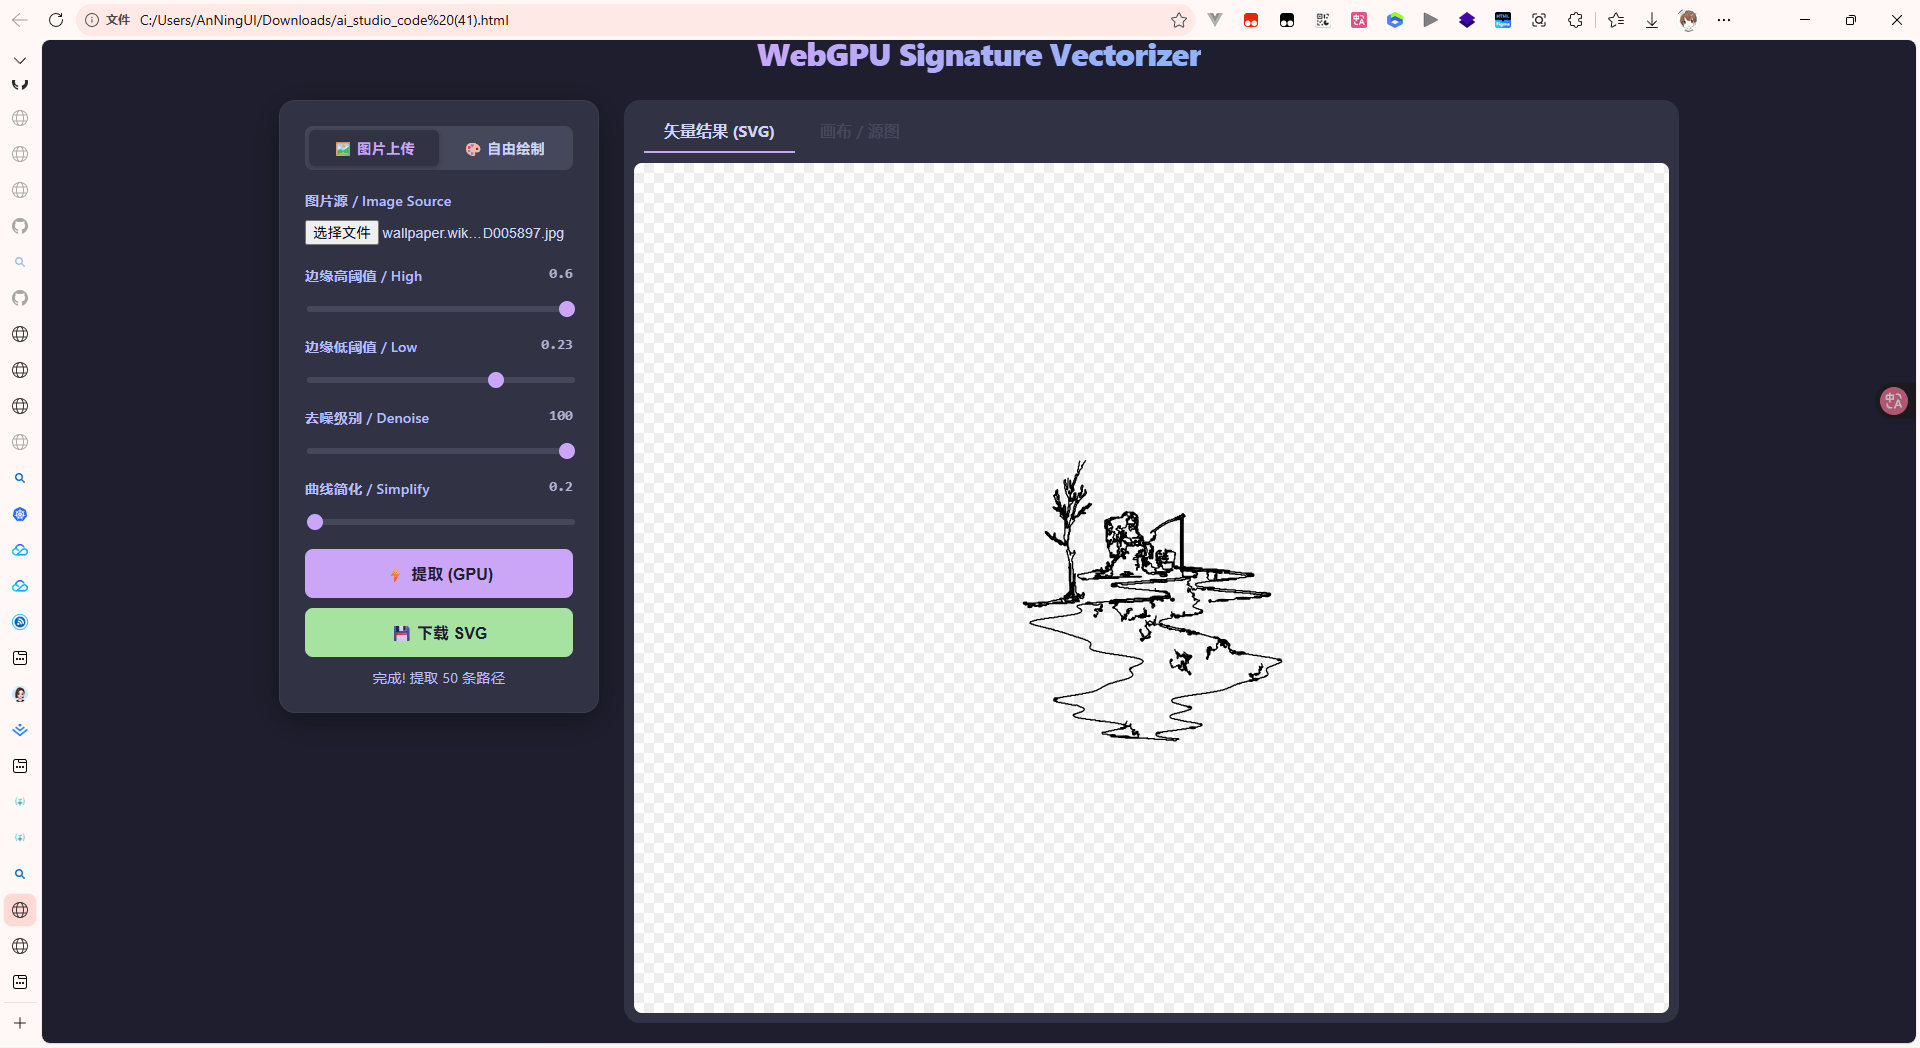
Task: Click the Denoise slider track
Action: click(440, 451)
